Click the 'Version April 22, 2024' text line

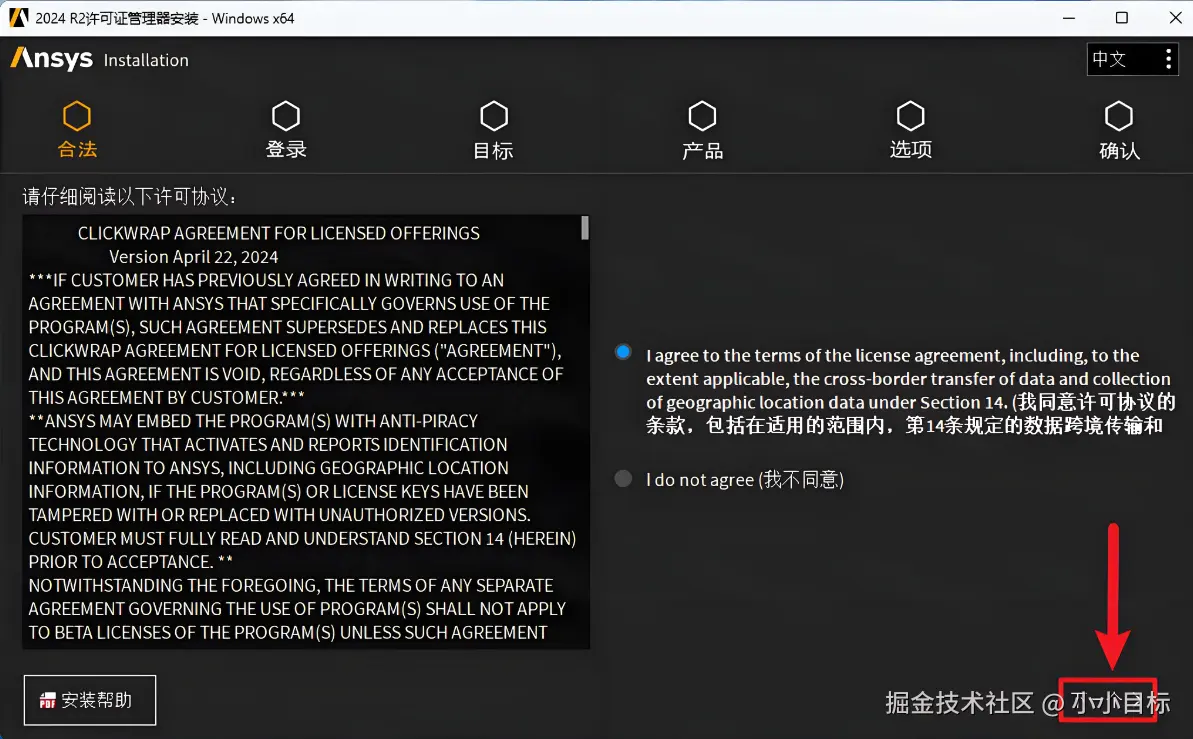(x=193, y=257)
